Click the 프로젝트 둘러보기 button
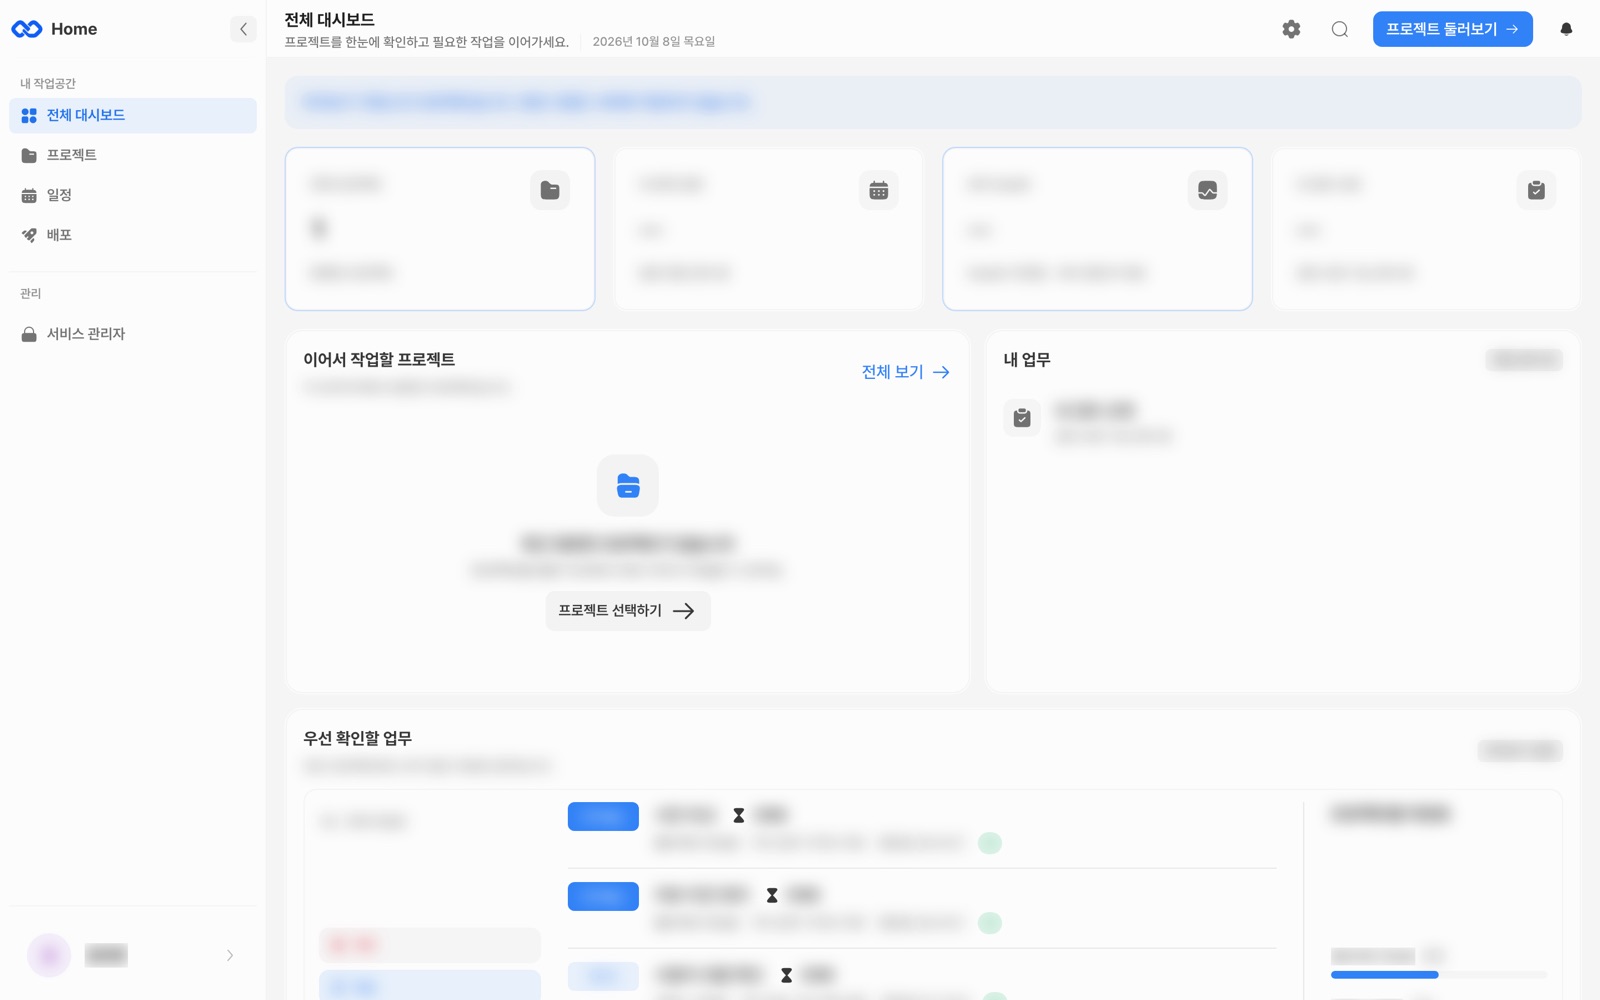This screenshot has width=1600, height=1000. tap(1452, 29)
